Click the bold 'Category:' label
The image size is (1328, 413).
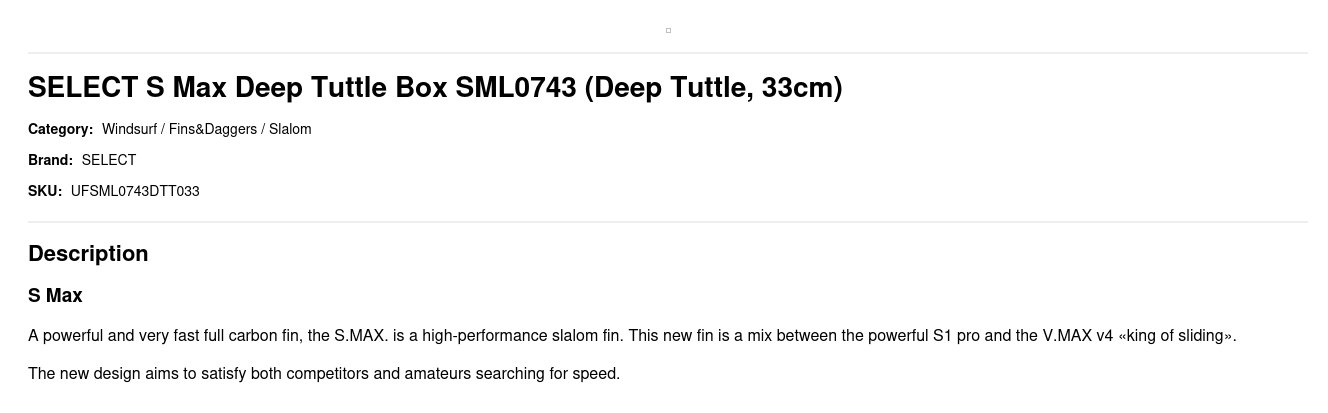coord(60,129)
